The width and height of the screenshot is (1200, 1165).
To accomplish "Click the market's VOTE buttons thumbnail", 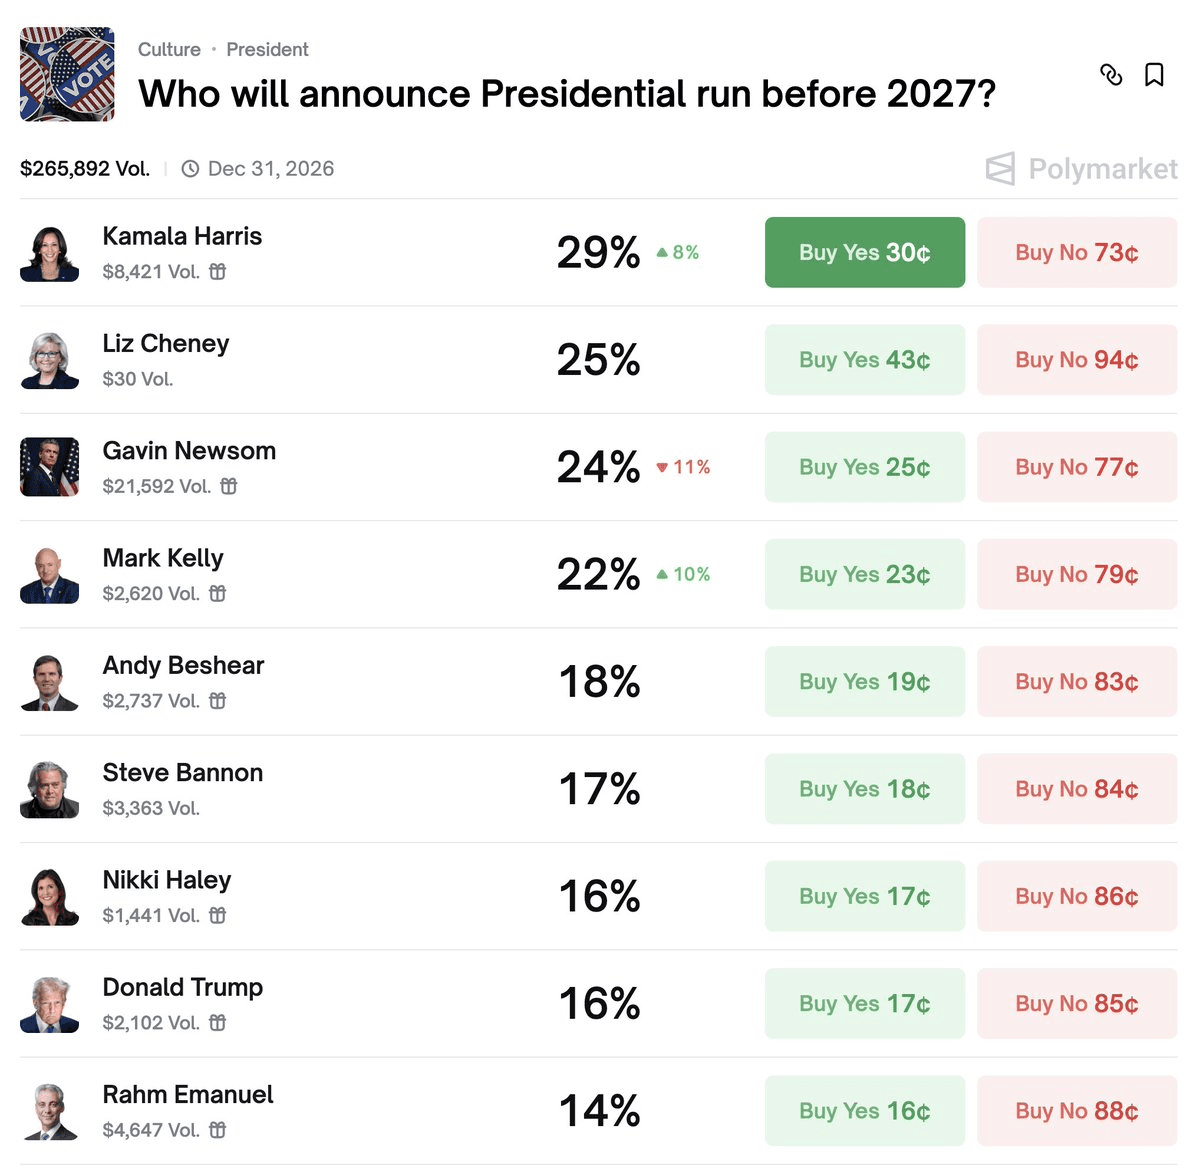I will (x=67, y=74).
